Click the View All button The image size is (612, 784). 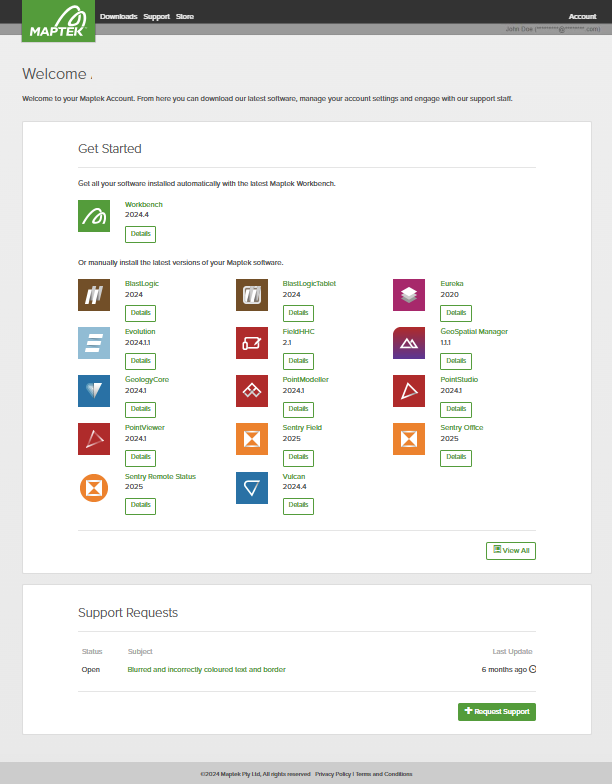[511, 550]
